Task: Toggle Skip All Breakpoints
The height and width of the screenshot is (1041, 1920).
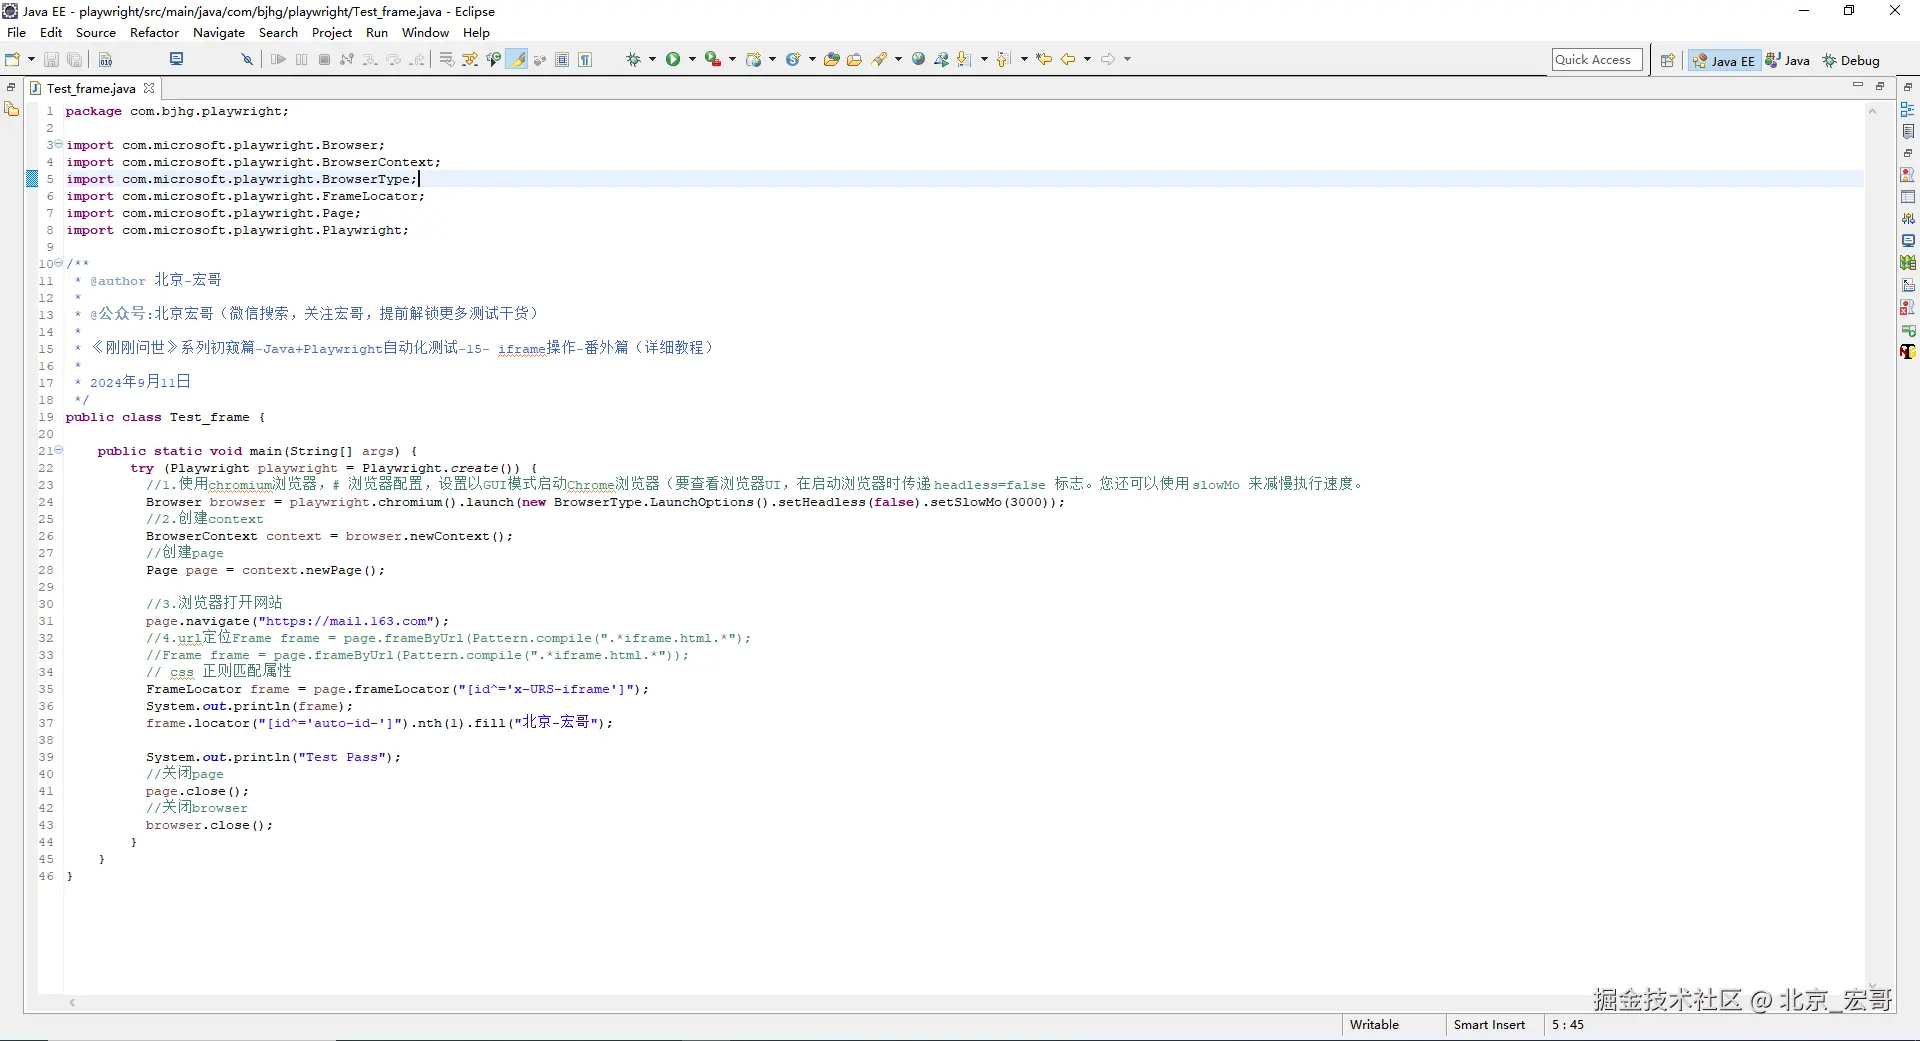Action: tap(247, 60)
